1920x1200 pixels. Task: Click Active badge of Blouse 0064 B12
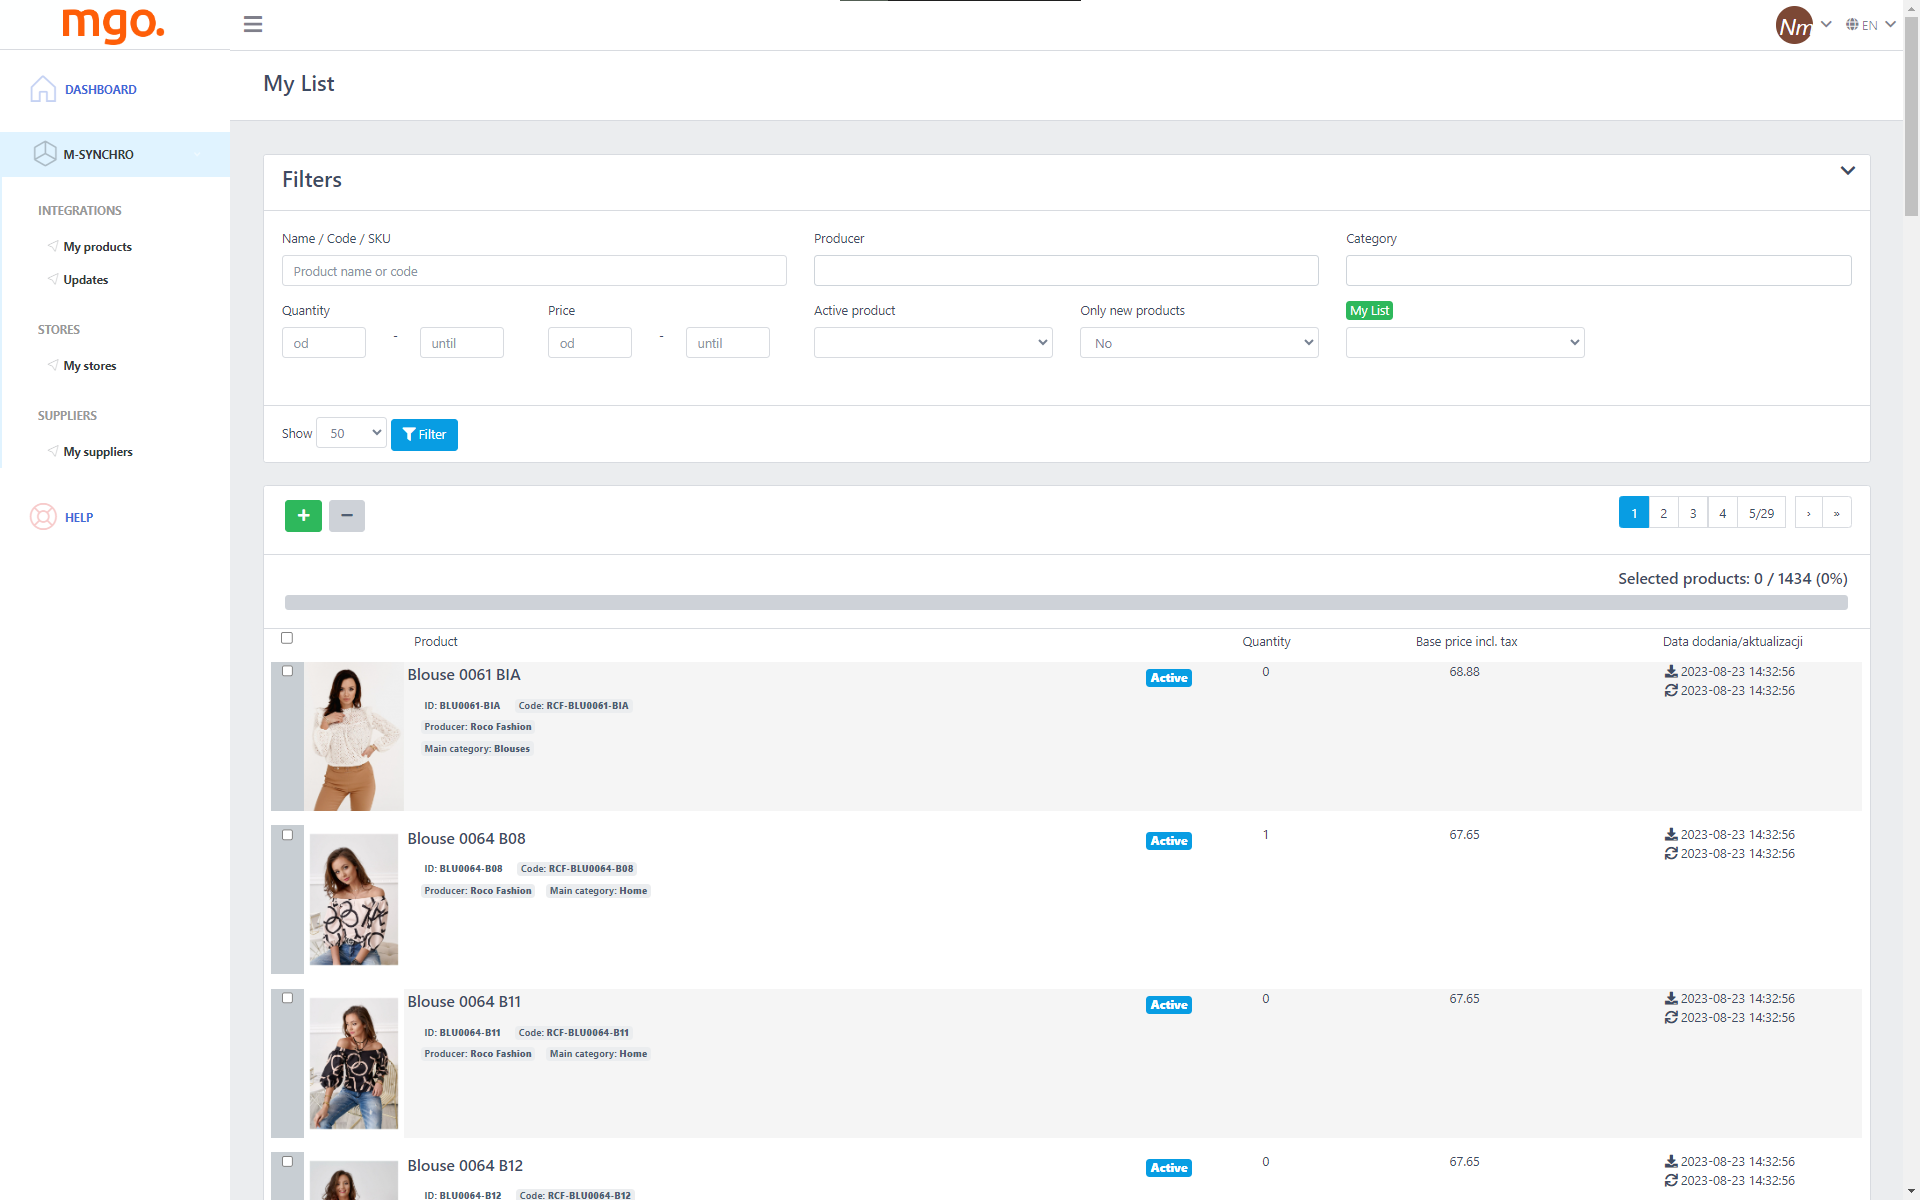point(1168,1168)
